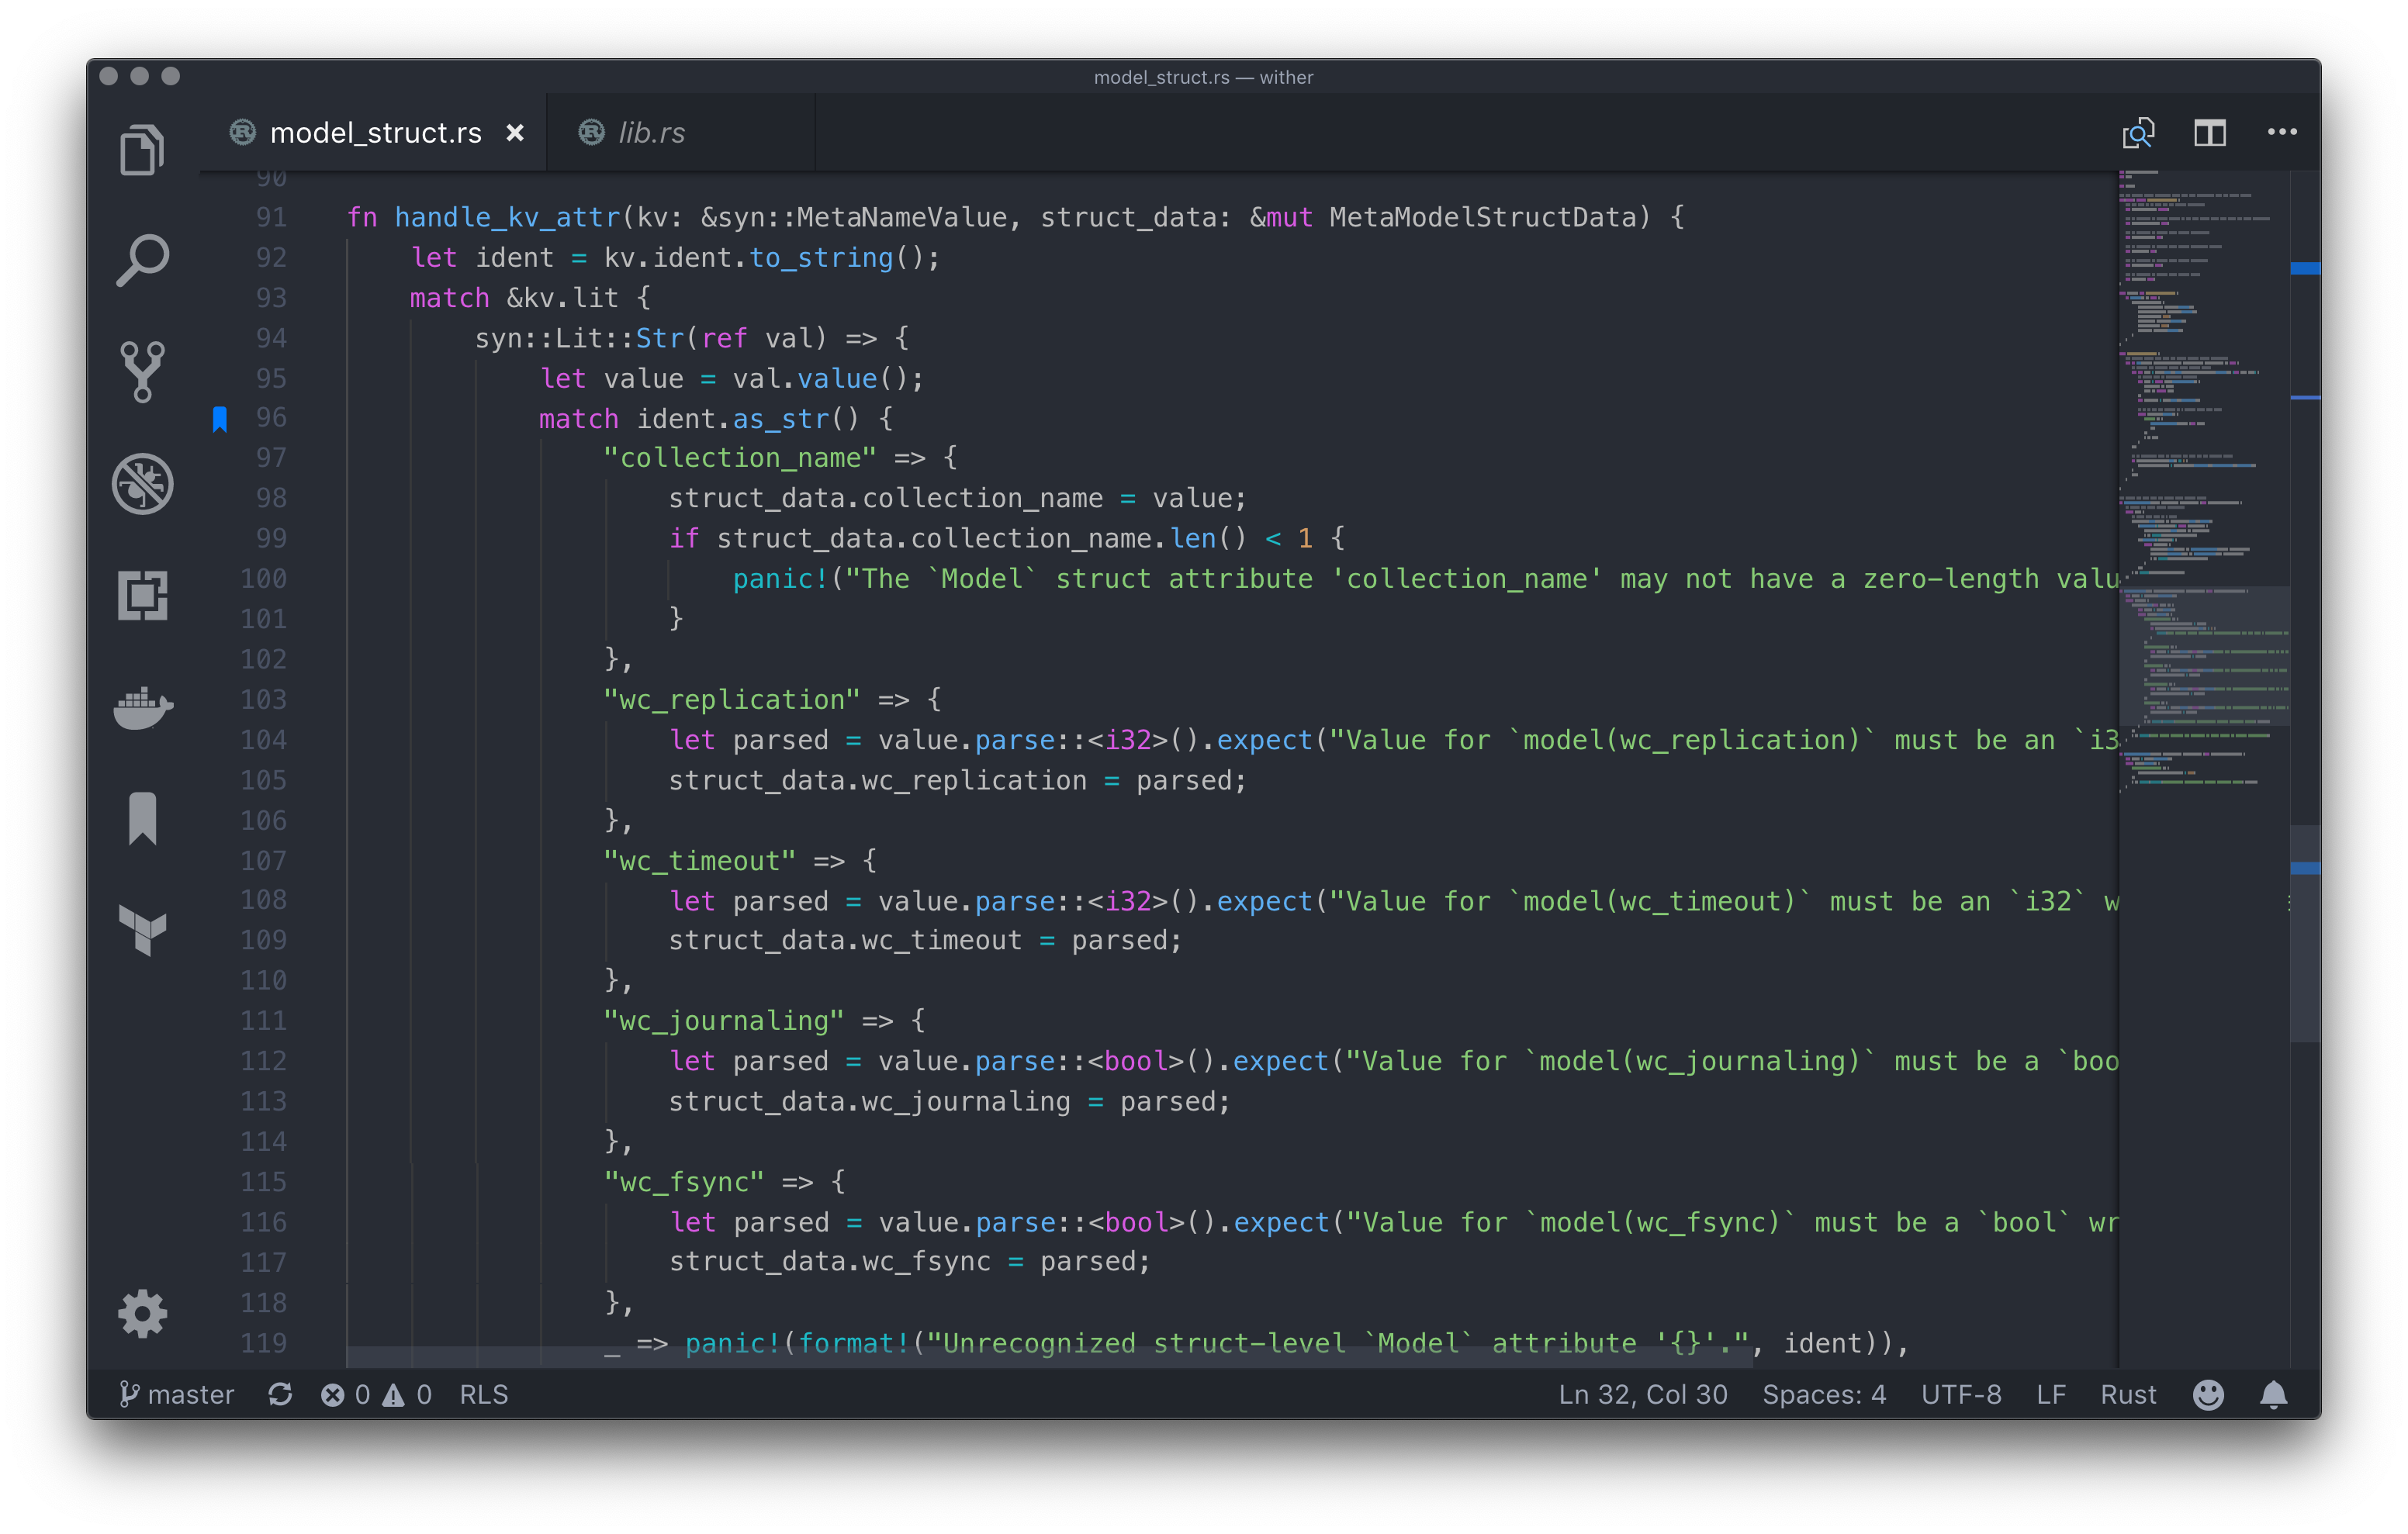Image resolution: width=2408 pixels, height=1534 pixels.
Task: Open the More Actions ellipsis menu
Action: pyautogui.click(x=2283, y=131)
